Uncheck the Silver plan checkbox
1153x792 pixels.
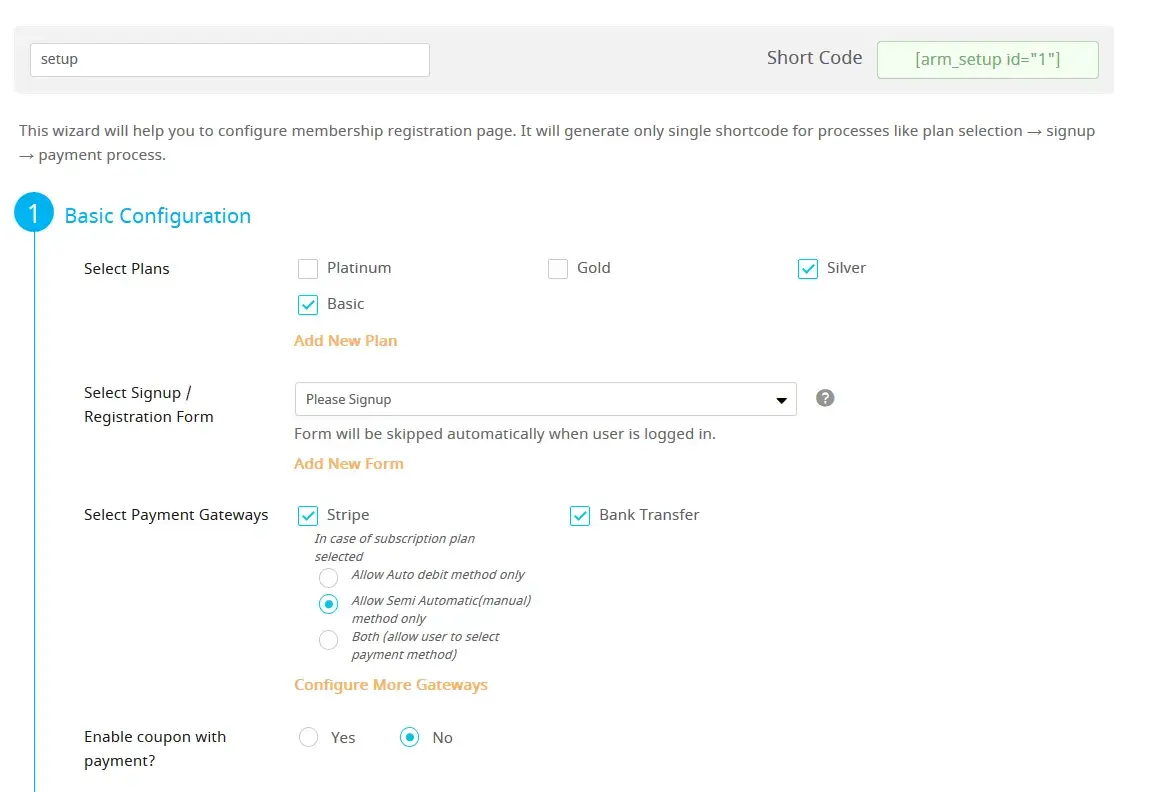tap(808, 268)
